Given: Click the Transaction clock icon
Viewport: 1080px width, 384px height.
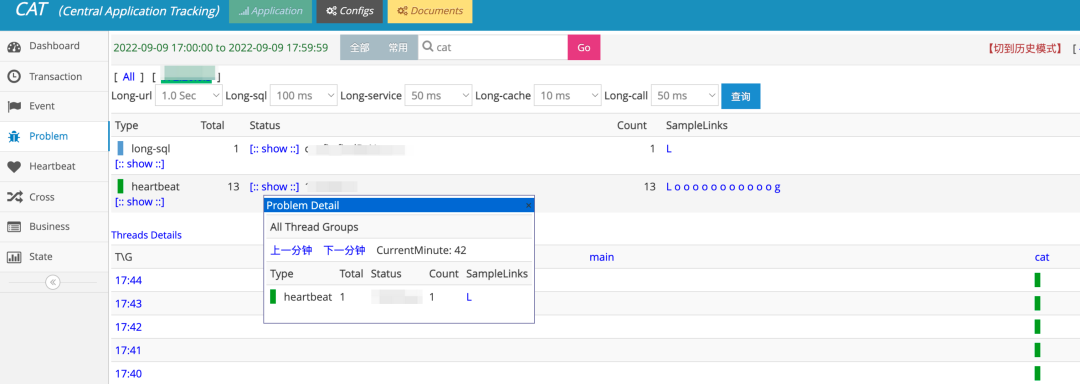Looking at the screenshot, I should pyautogui.click(x=14, y=76).
